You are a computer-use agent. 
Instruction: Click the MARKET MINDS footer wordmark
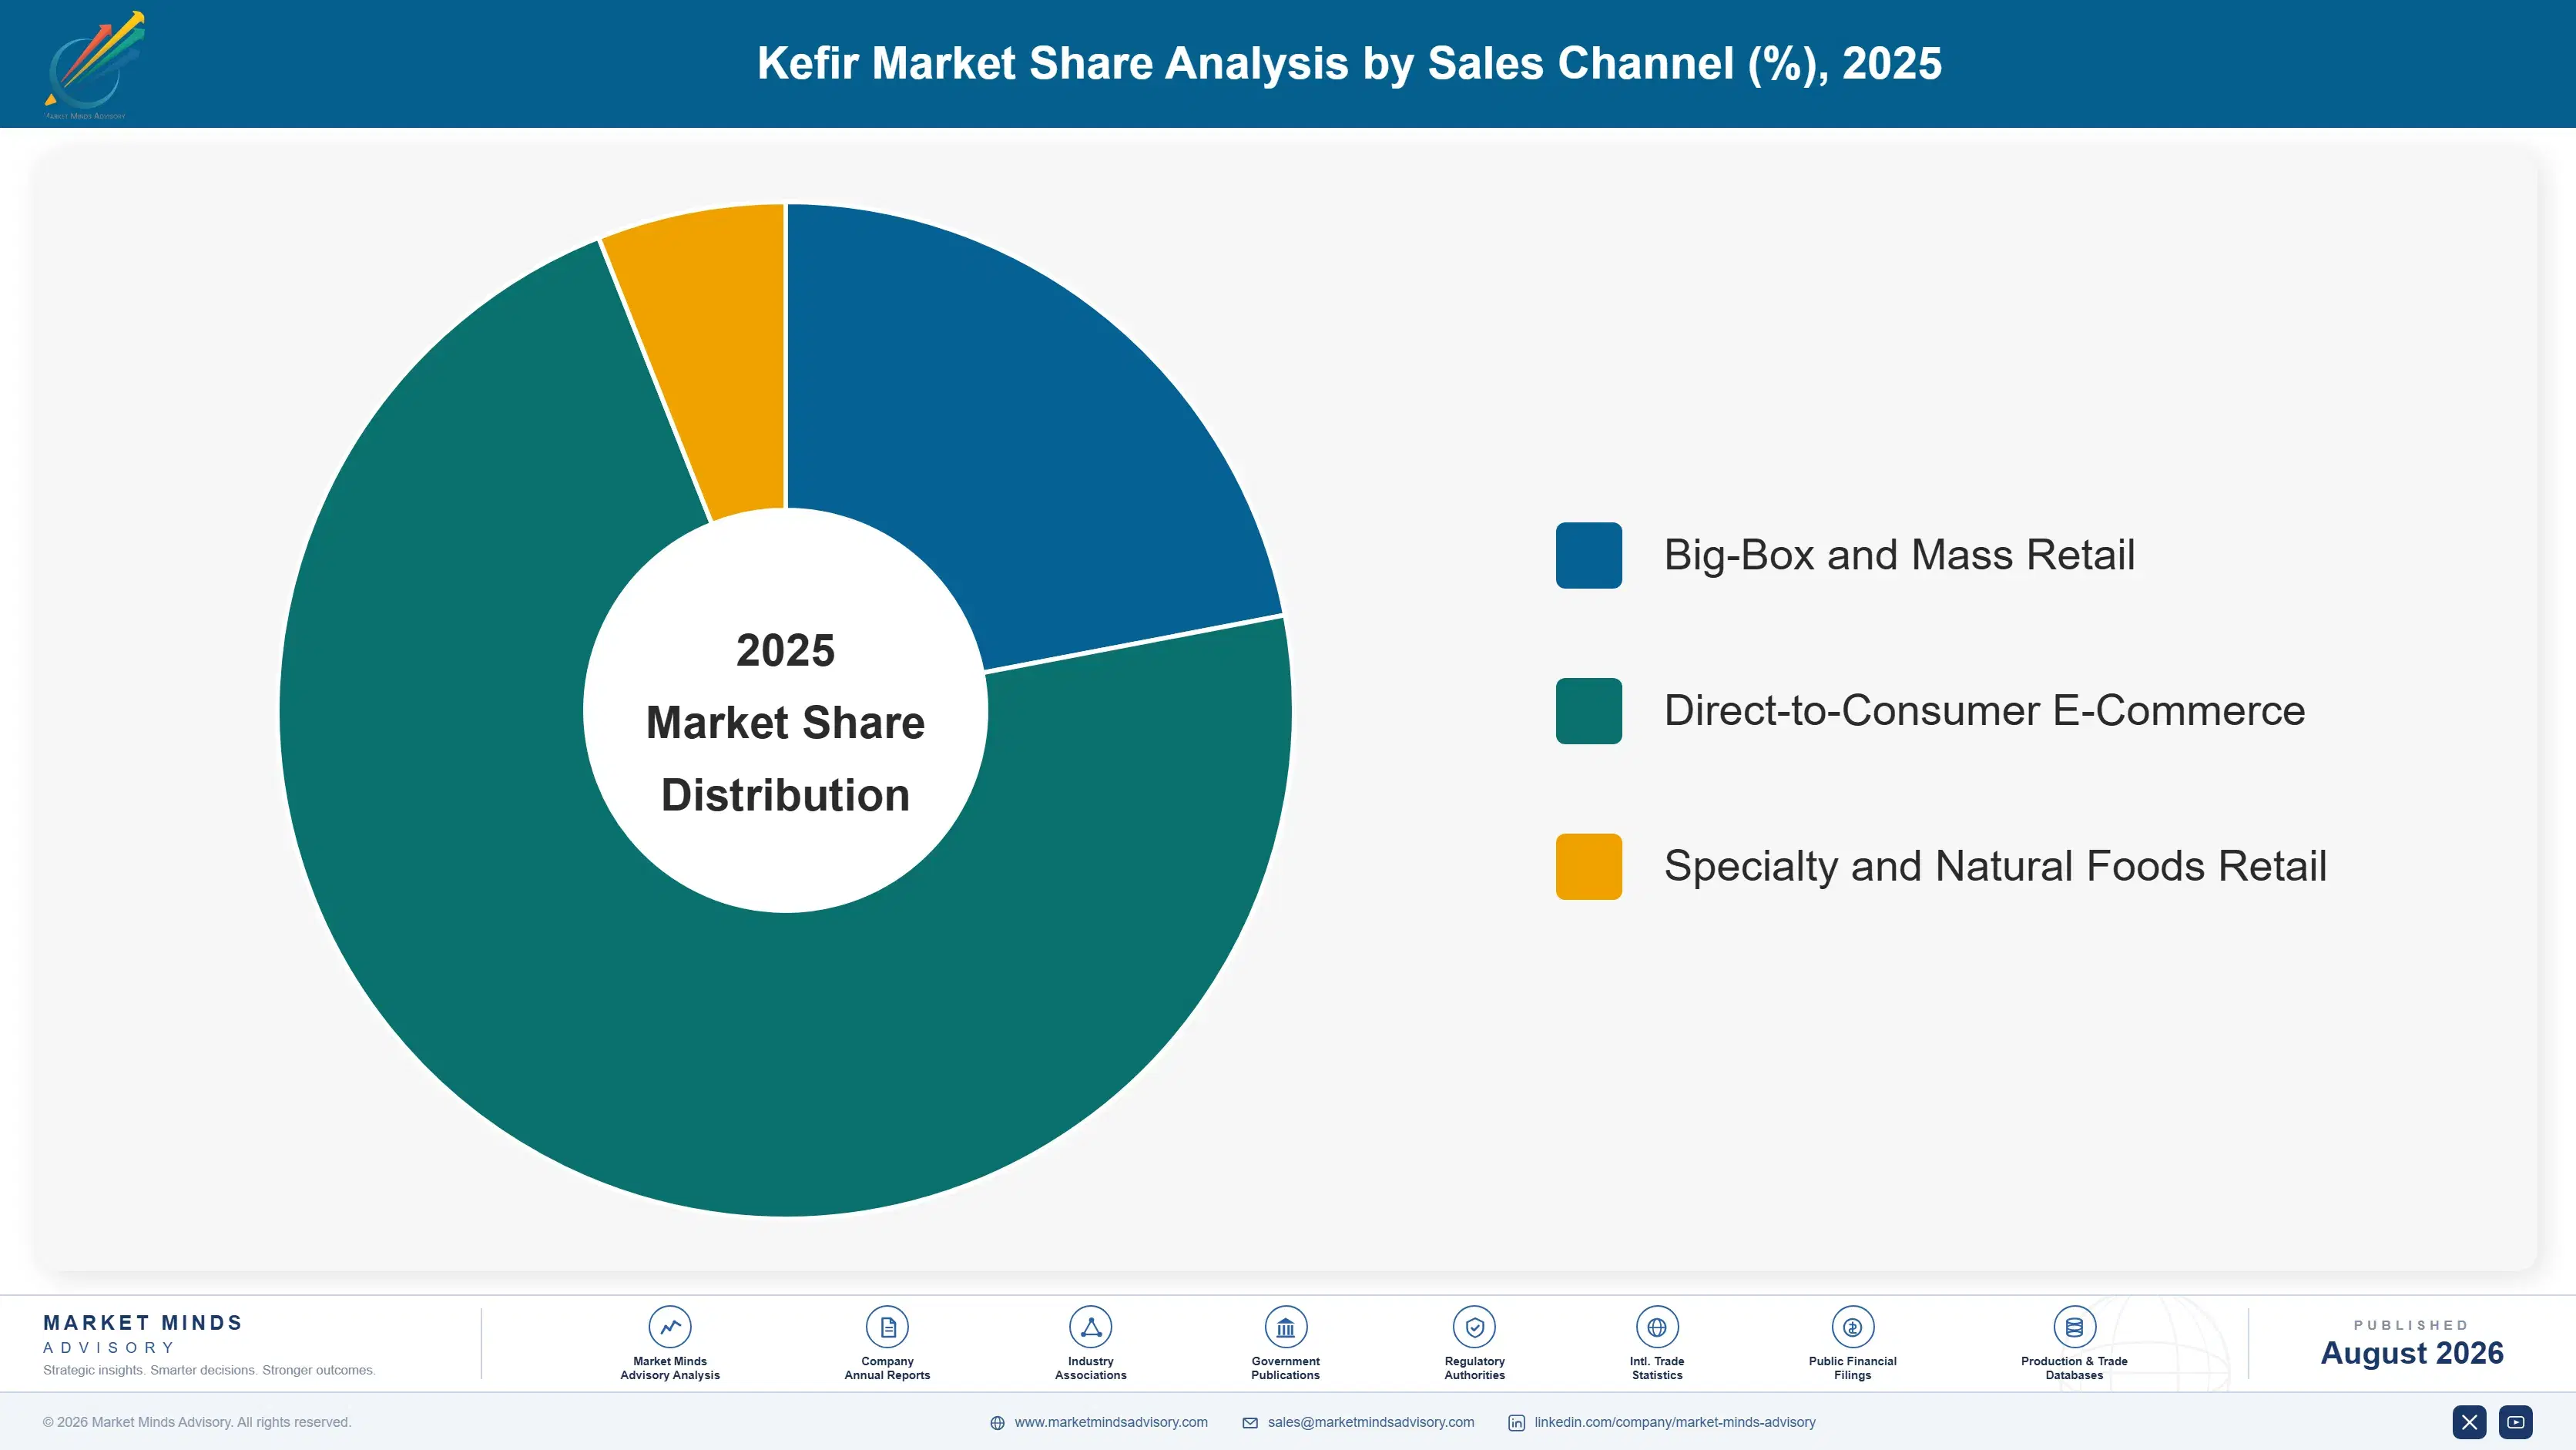[143, 1323]
